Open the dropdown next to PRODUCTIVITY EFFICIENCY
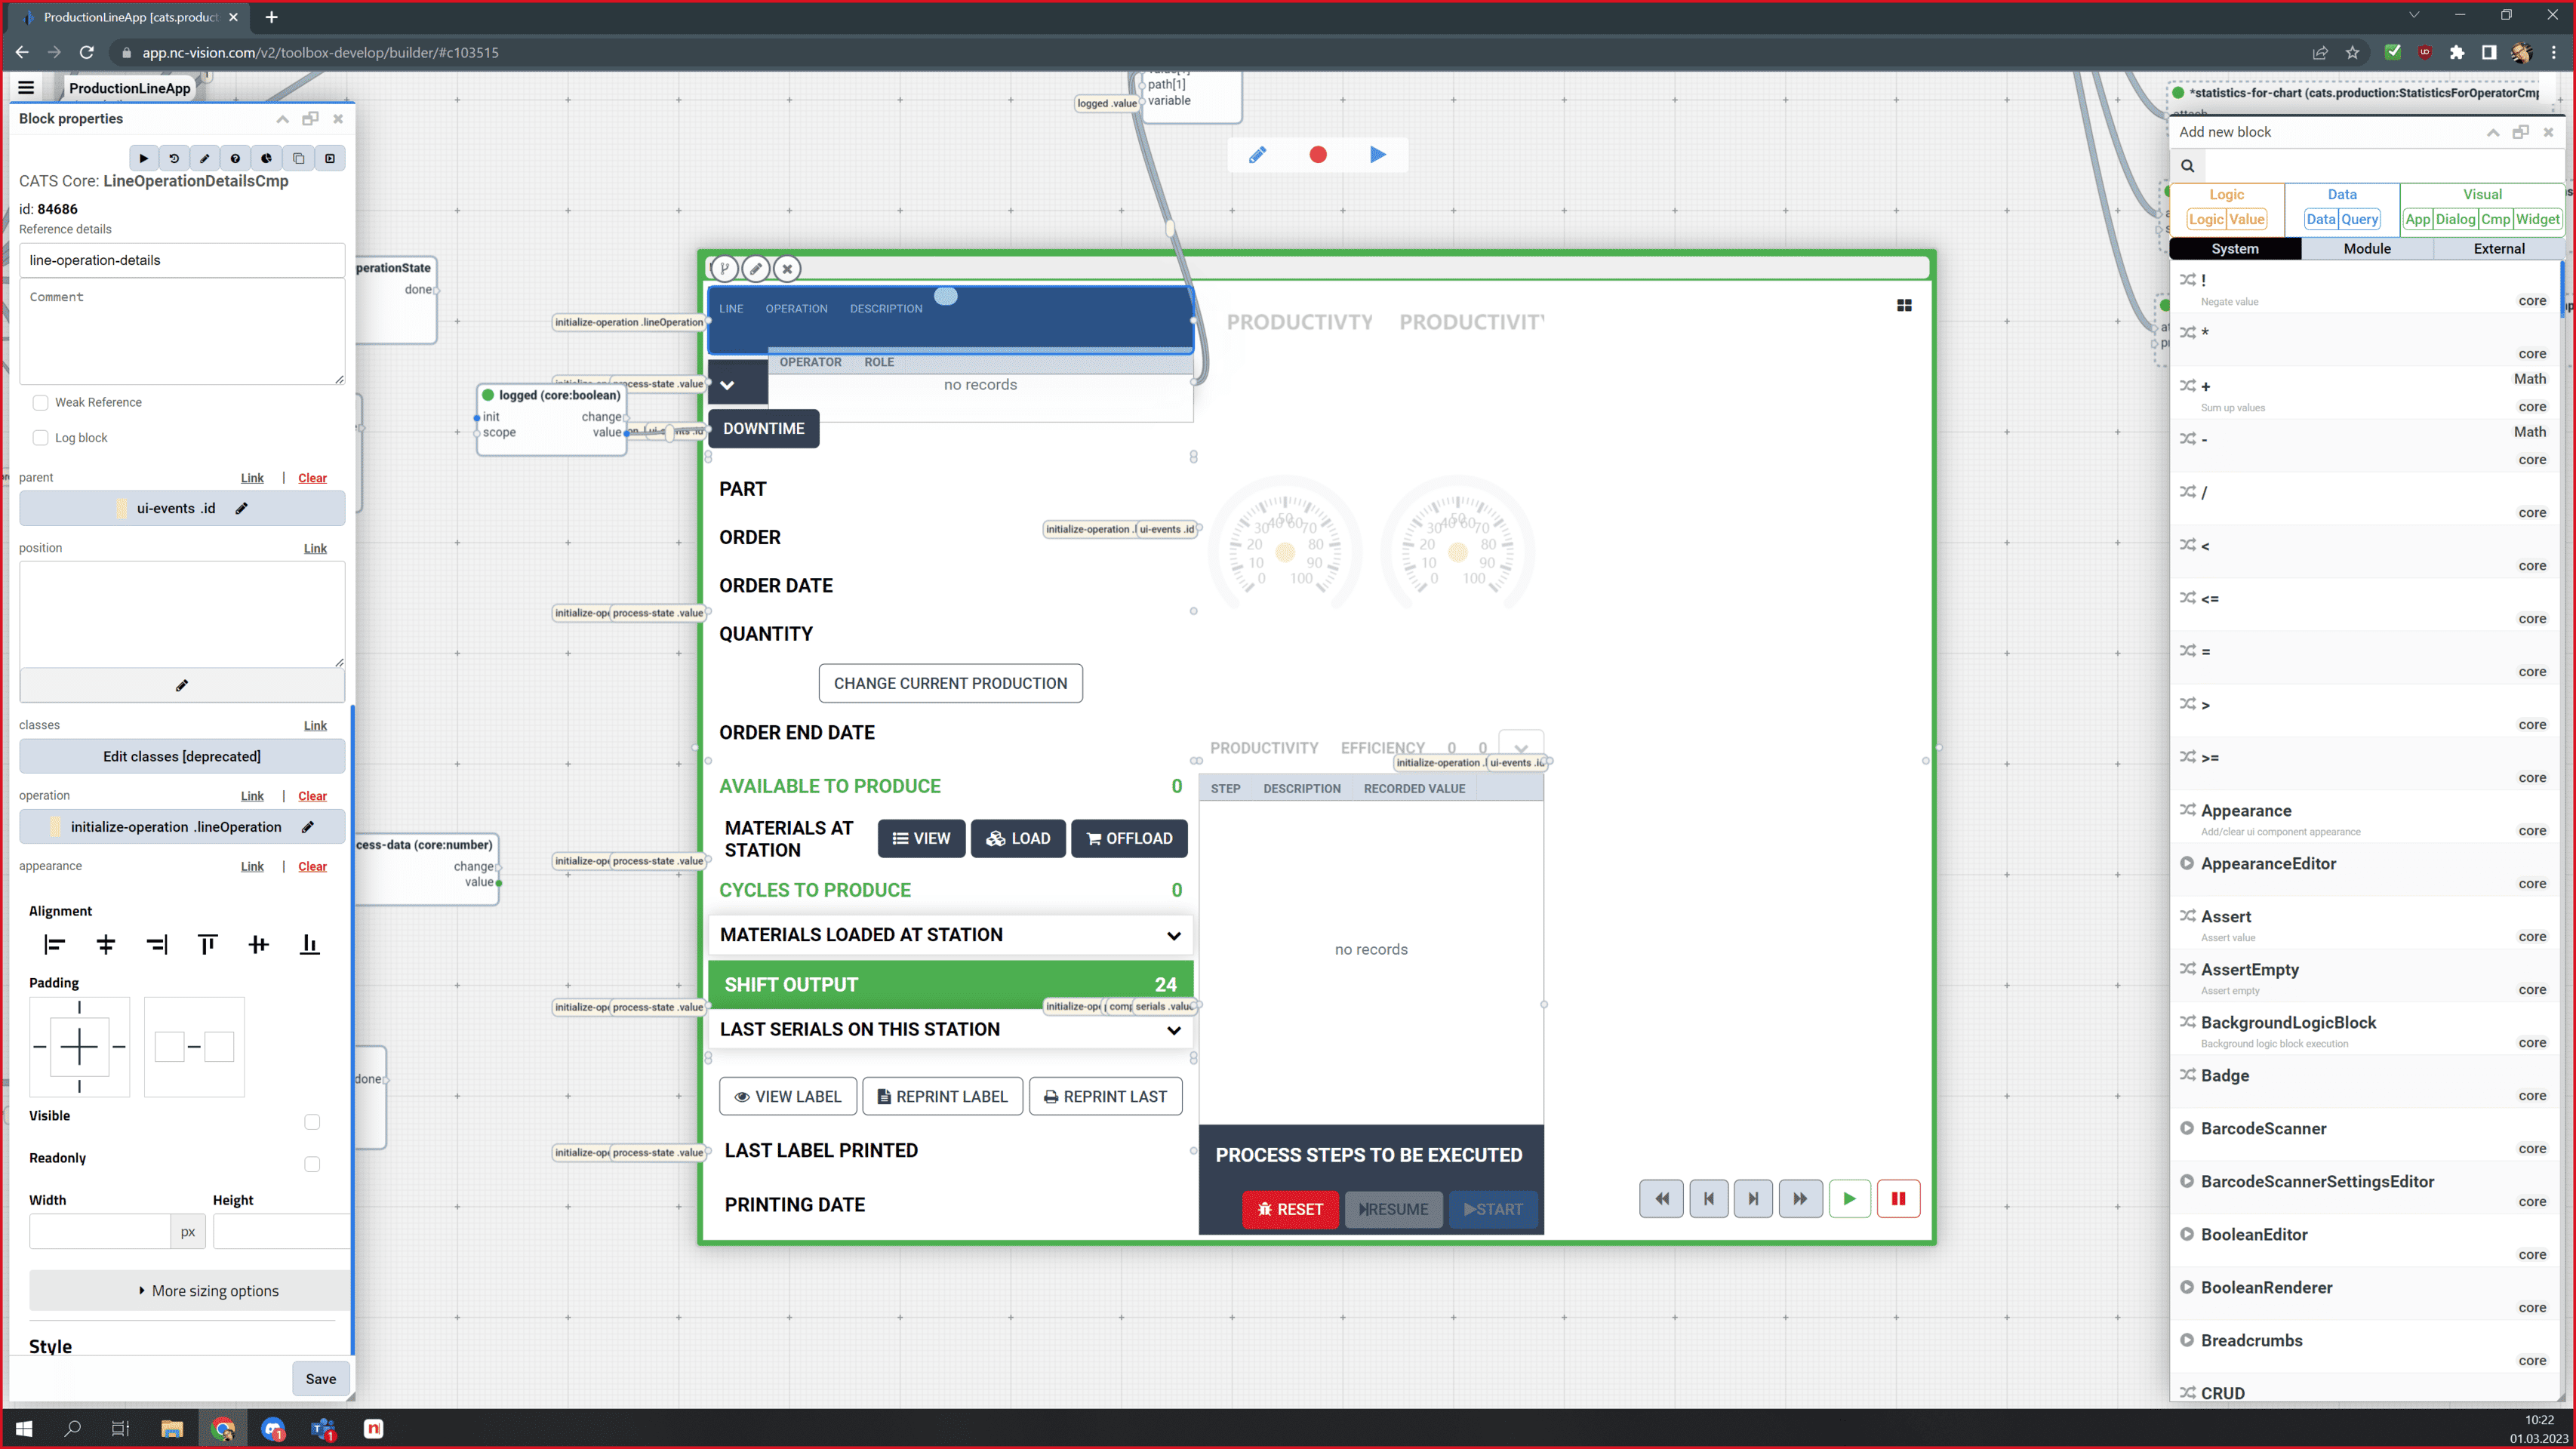 [1521, 748]
